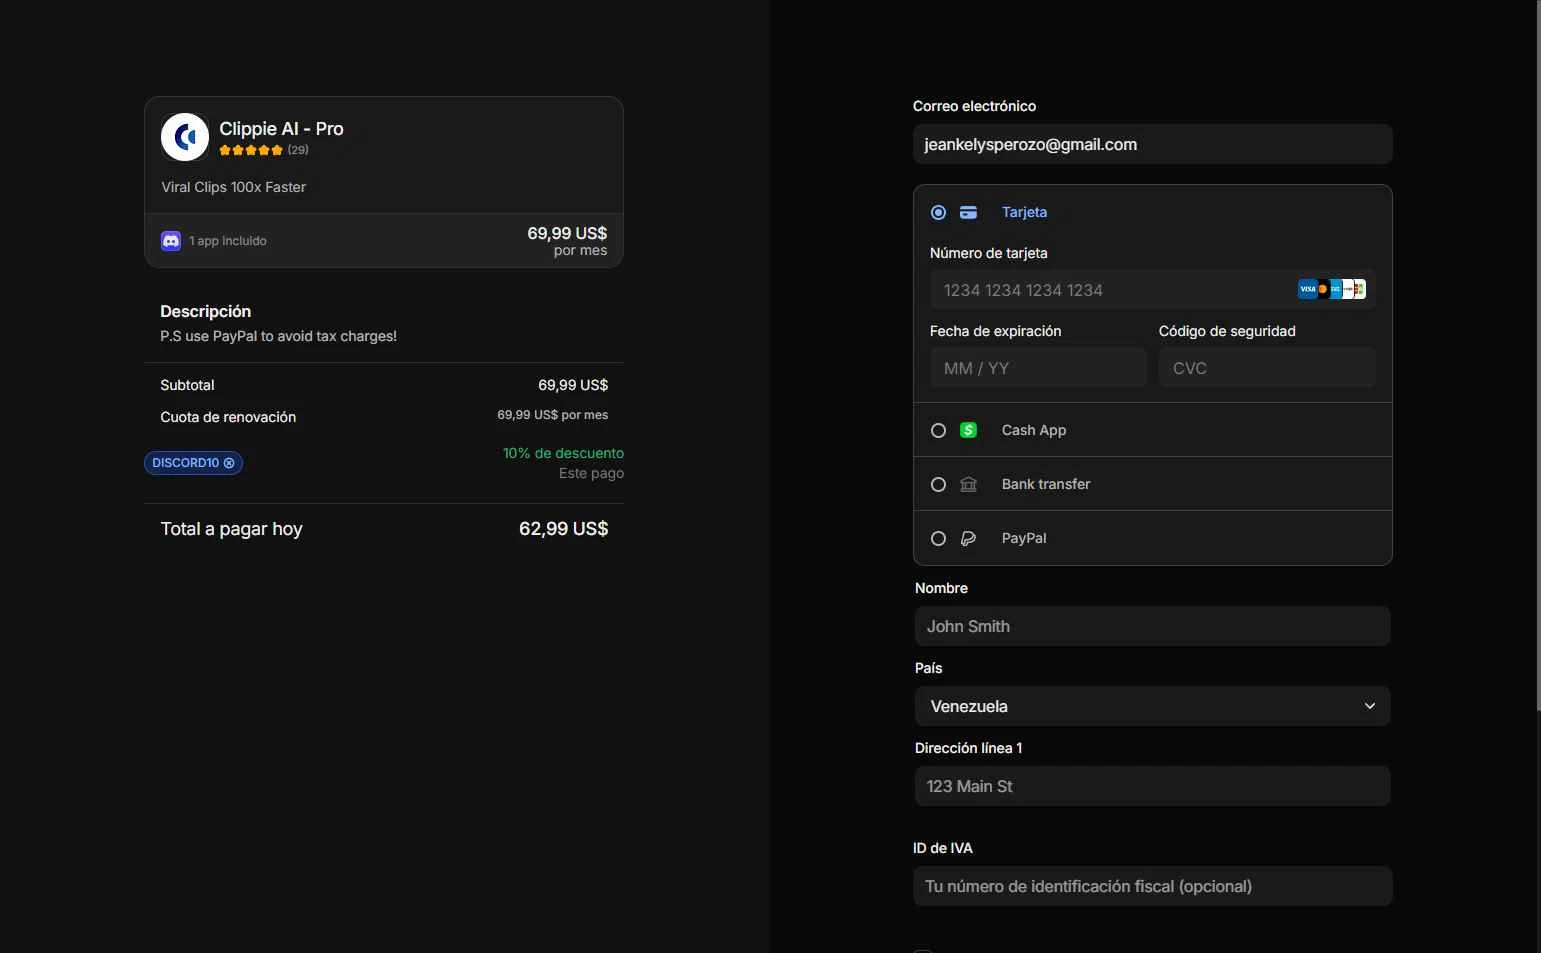
Task: Click the '10% de descuento' text
Action: [563, 453]
